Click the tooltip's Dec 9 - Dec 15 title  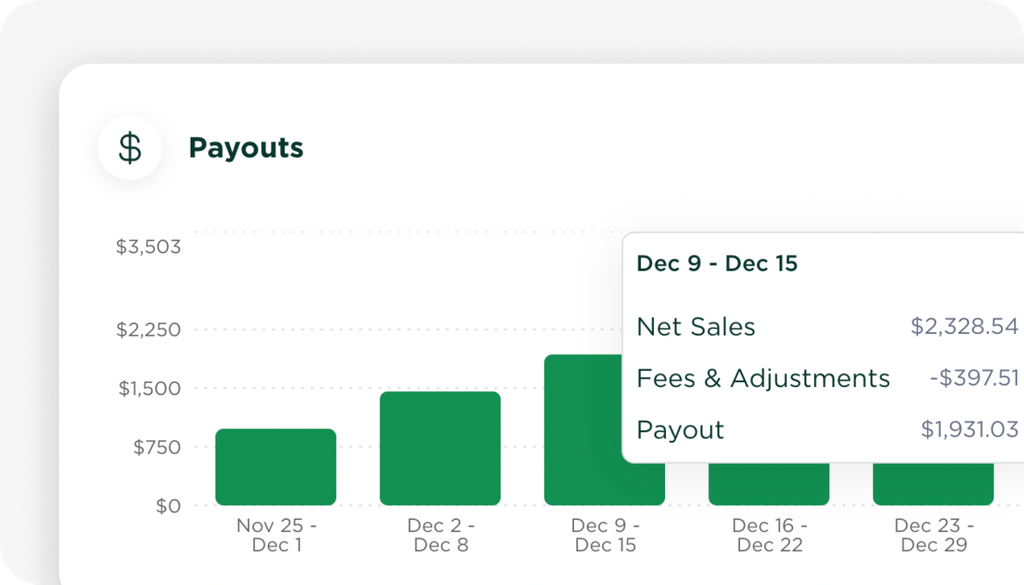[x=717, y=264]
